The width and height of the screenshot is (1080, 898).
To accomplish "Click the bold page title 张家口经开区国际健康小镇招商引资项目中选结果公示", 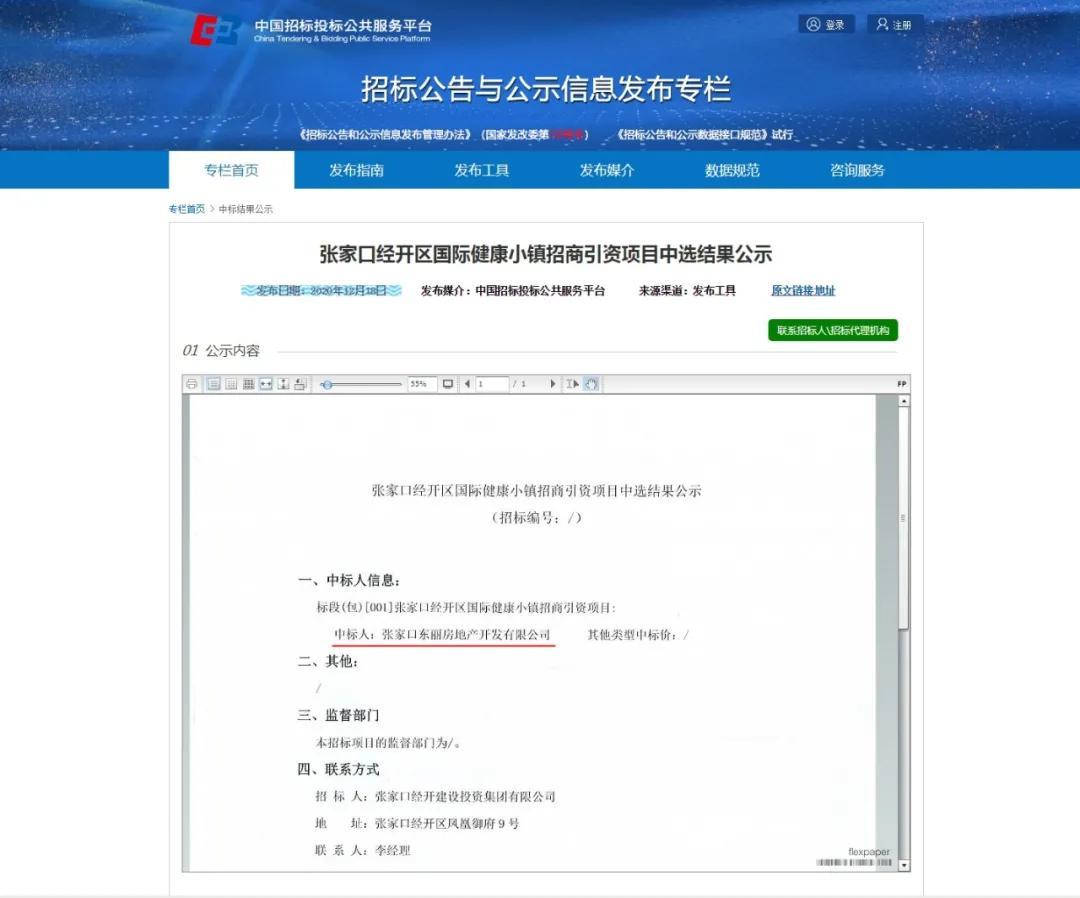I will pyautogui.click(x=546, y=255).
